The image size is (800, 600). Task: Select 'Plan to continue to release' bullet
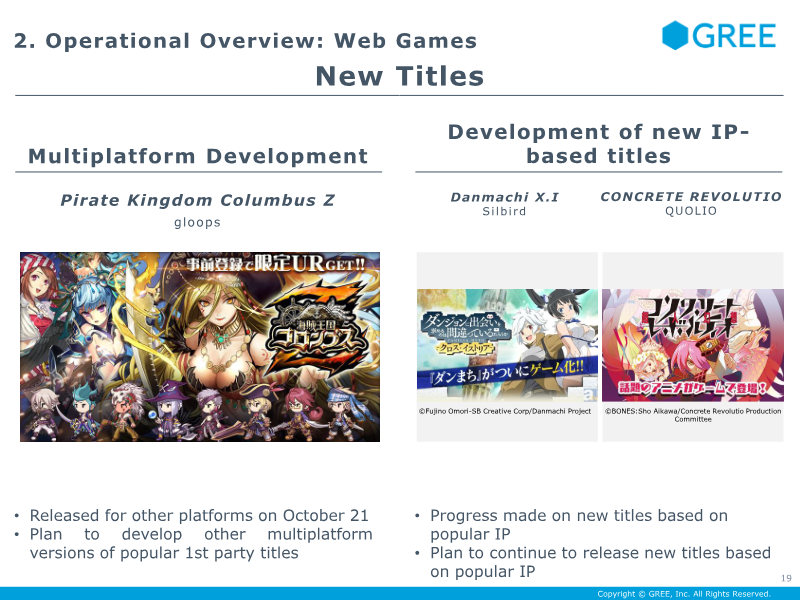coord(601,562)
